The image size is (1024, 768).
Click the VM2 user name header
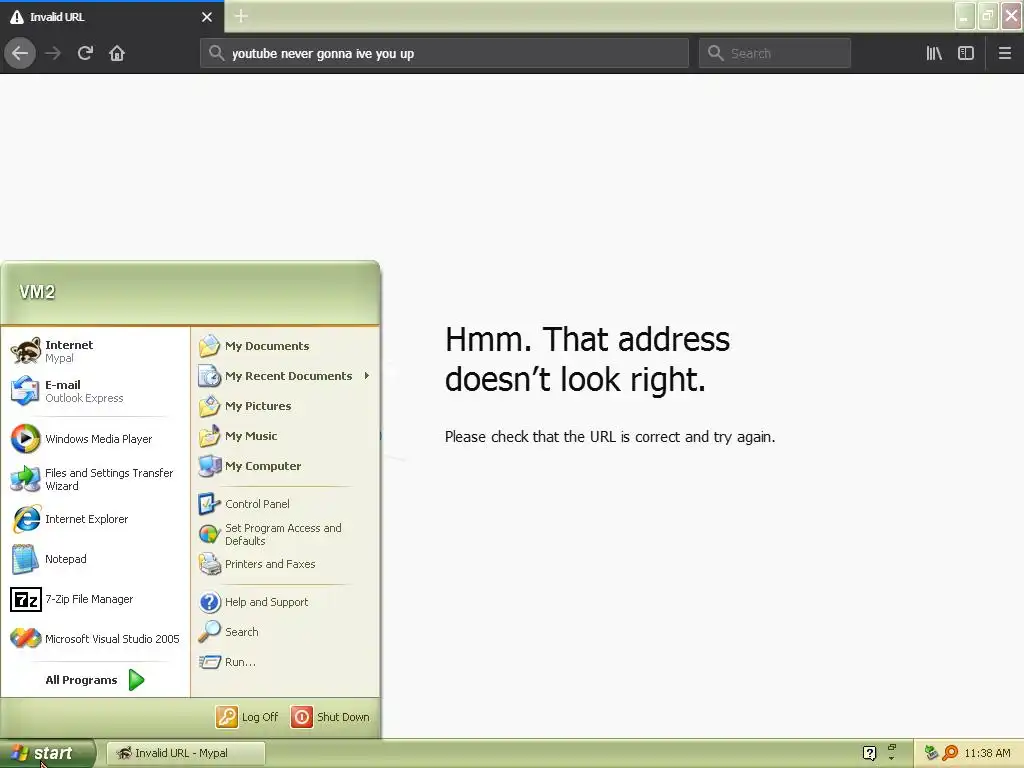[37, 292]
